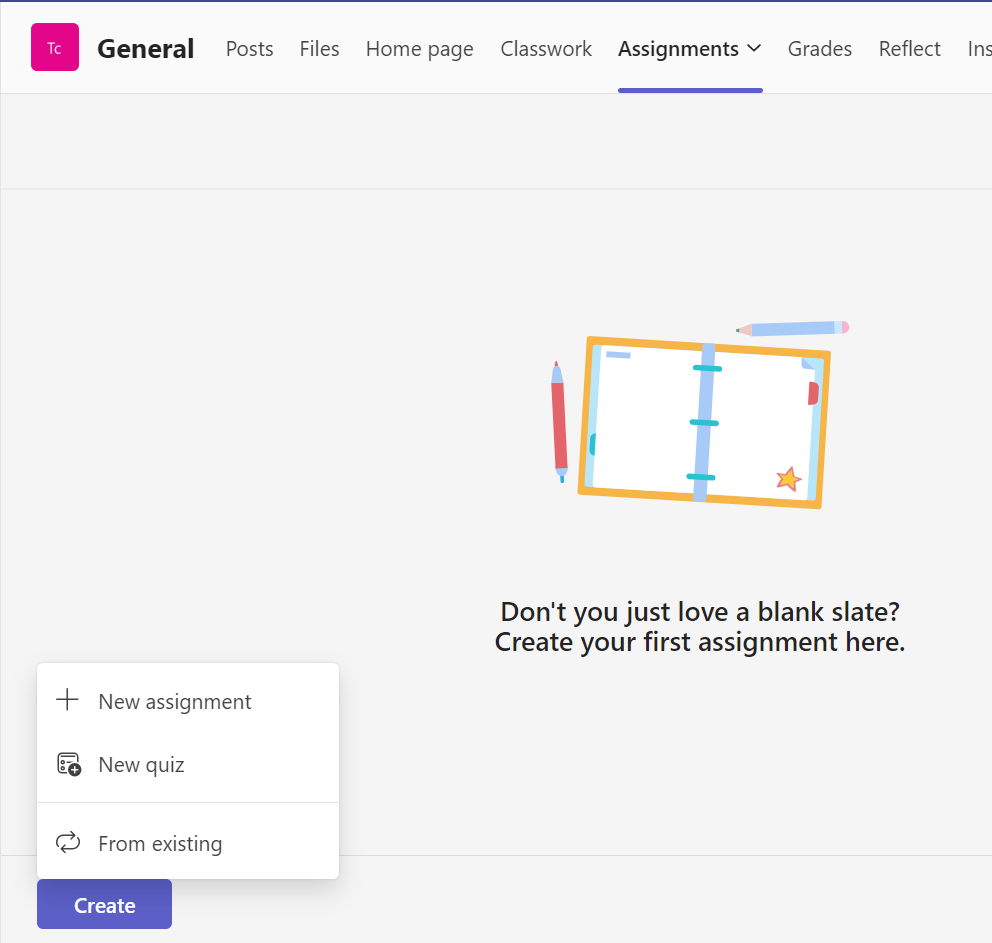Click the "Create your first assignment here" text
The width and height of the screenshot is (992, 943).
[700, 642]
